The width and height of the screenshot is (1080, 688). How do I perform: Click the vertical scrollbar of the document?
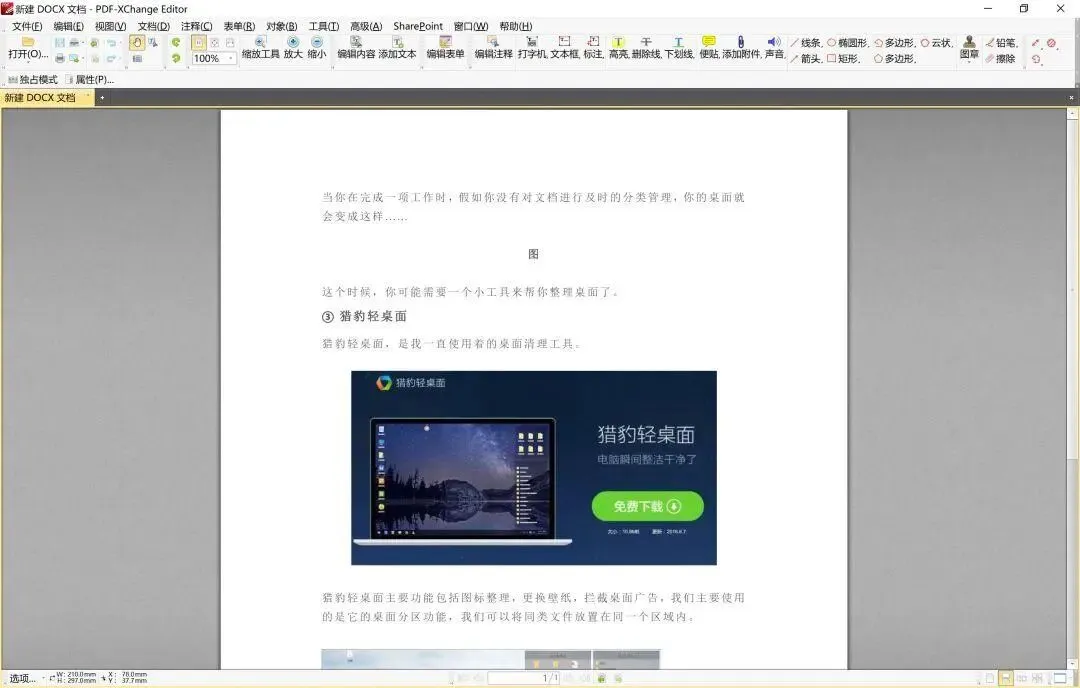(x=1072, y=386)
